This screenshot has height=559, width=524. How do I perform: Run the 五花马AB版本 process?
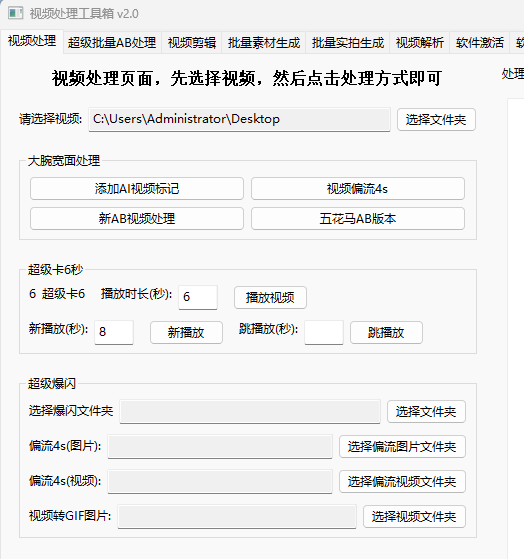pyautogui.click(x=358, y=219)
